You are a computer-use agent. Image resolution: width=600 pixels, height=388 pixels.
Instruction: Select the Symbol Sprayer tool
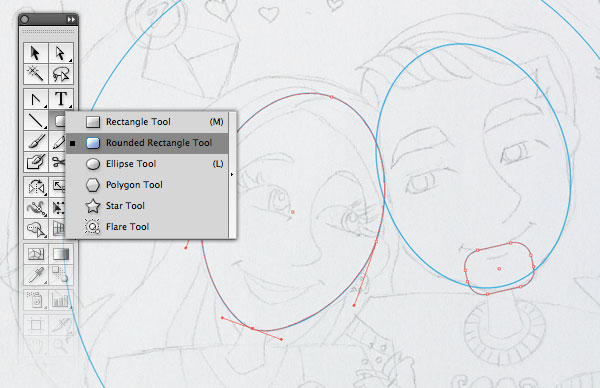[36, 300]
